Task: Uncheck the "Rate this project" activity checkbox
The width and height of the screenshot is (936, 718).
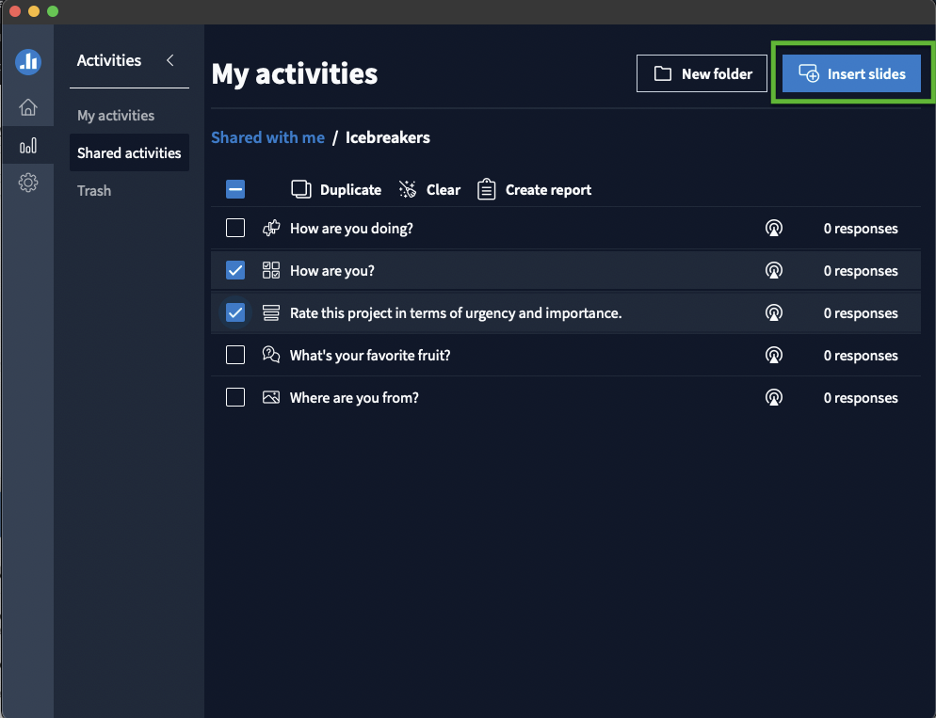Action: click(x=235, y=313)
